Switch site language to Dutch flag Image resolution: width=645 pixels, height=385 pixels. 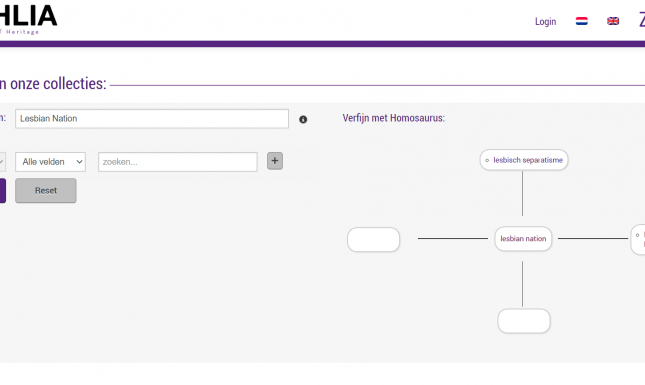coord(582,21)
